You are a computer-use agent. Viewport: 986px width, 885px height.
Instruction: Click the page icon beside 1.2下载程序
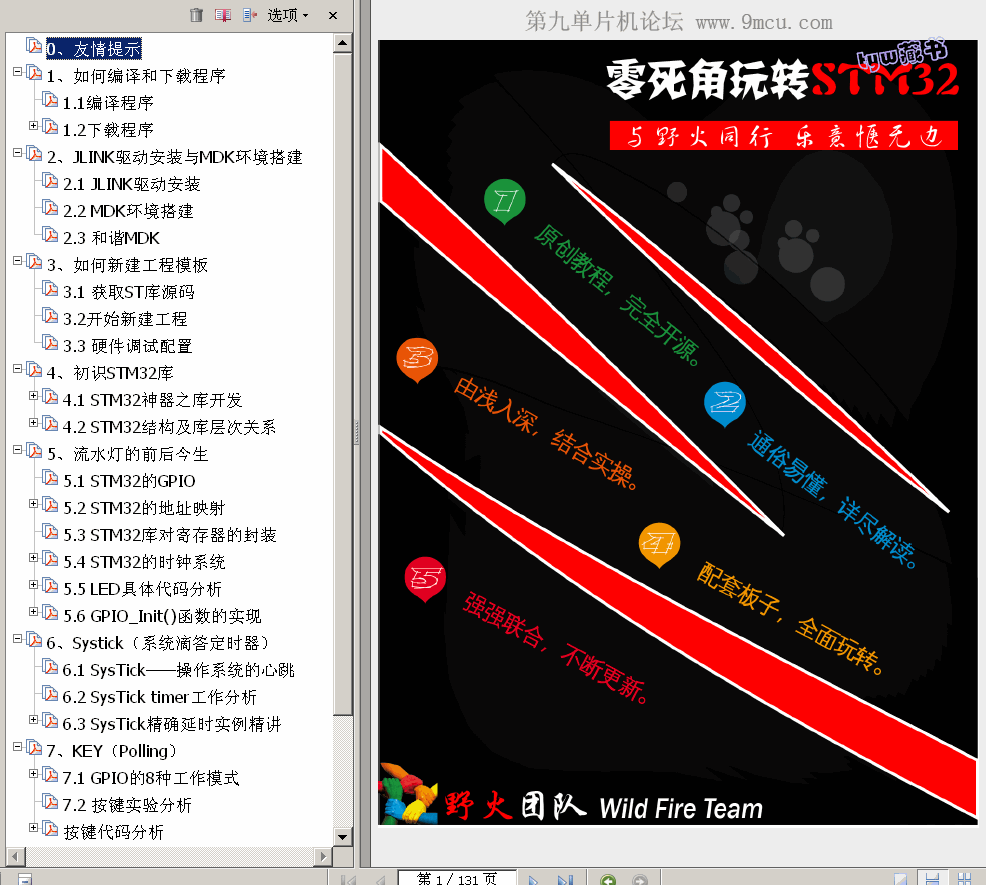[50, 128]
